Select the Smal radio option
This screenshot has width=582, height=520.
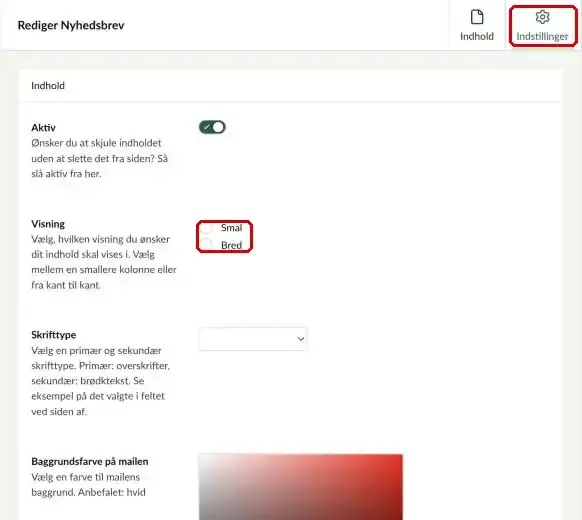point(206,228)
